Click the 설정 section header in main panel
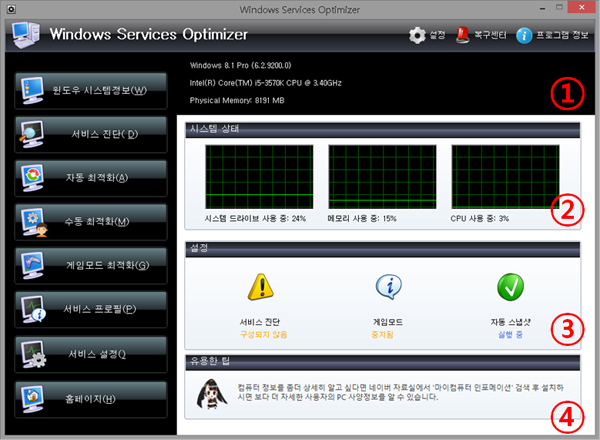Image resolution: width=600 pixels, height=440 pixels. (x=383, y=249)
